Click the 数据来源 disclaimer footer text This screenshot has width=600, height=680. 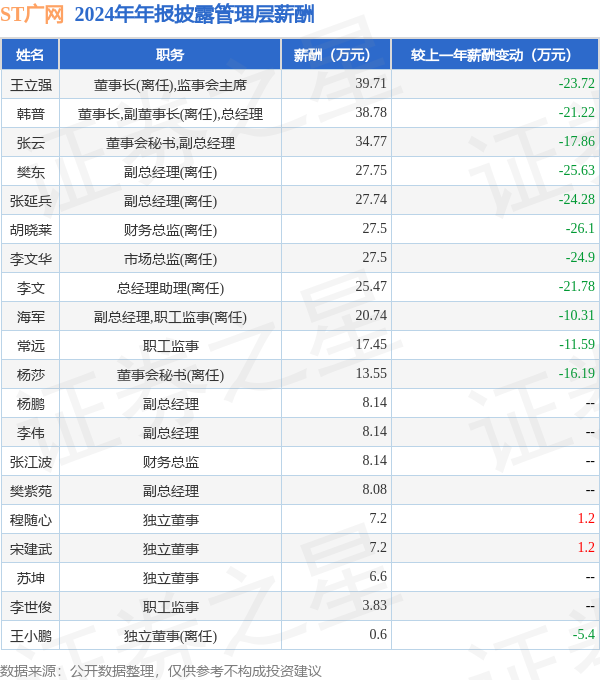(161, 671)
